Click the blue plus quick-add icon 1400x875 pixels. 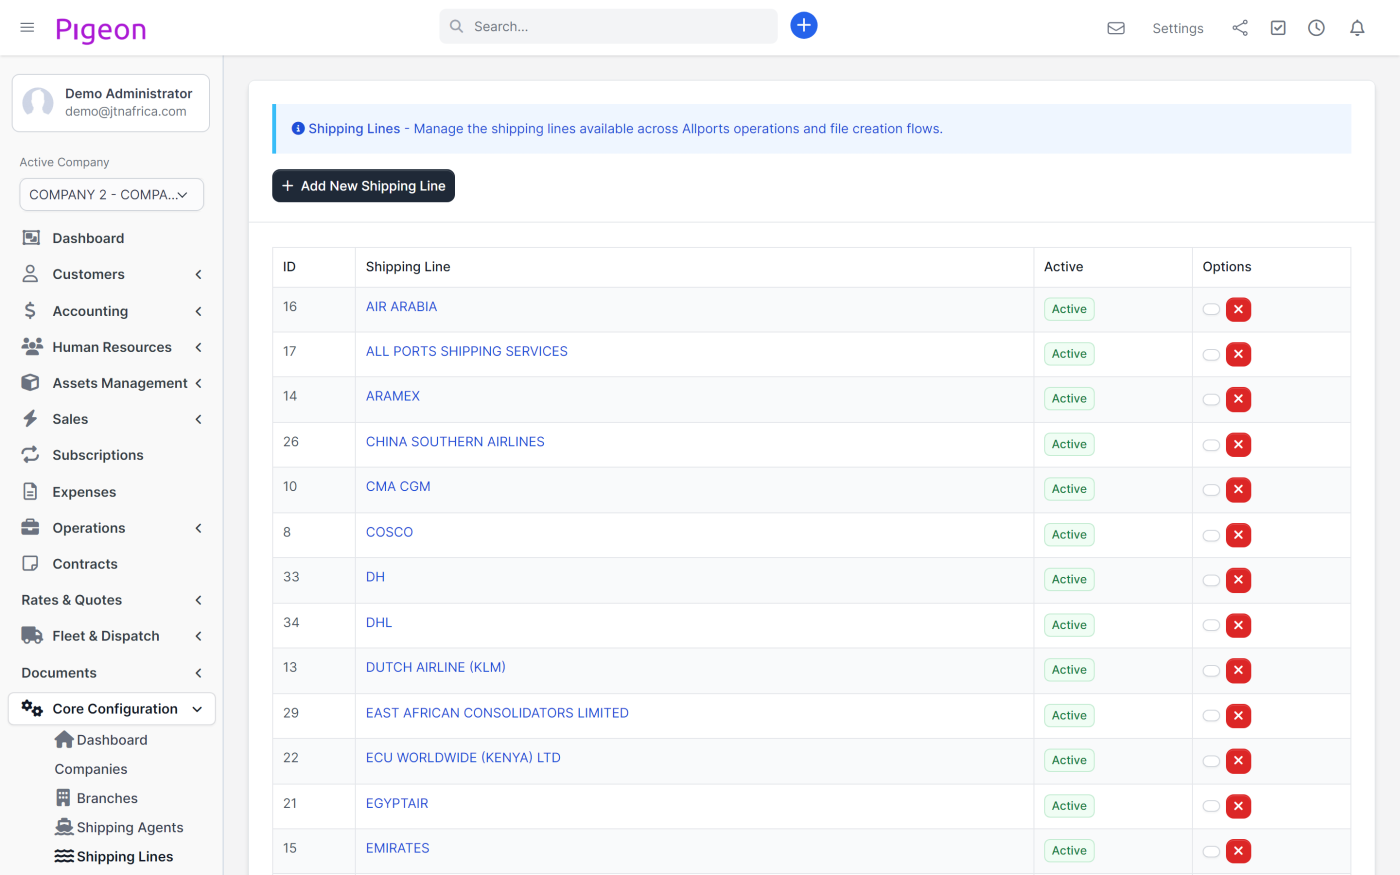pyautogui.click(x=804, y=26)
